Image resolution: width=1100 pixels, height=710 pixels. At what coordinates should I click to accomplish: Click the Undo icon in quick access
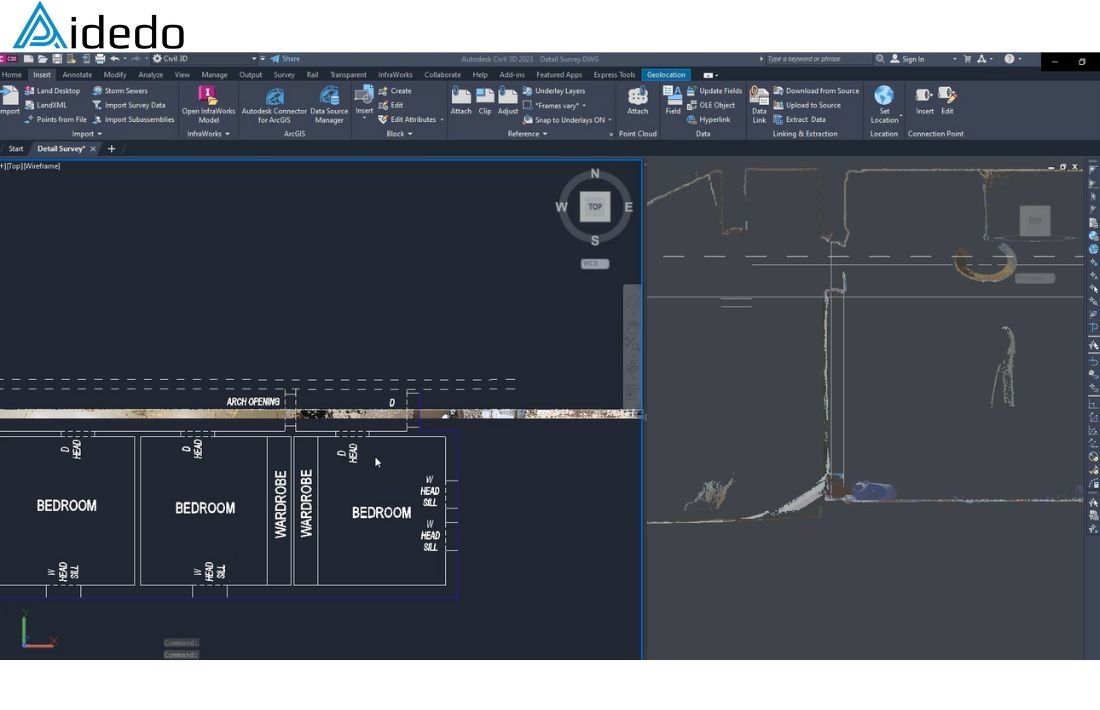[x=114, y=59]
